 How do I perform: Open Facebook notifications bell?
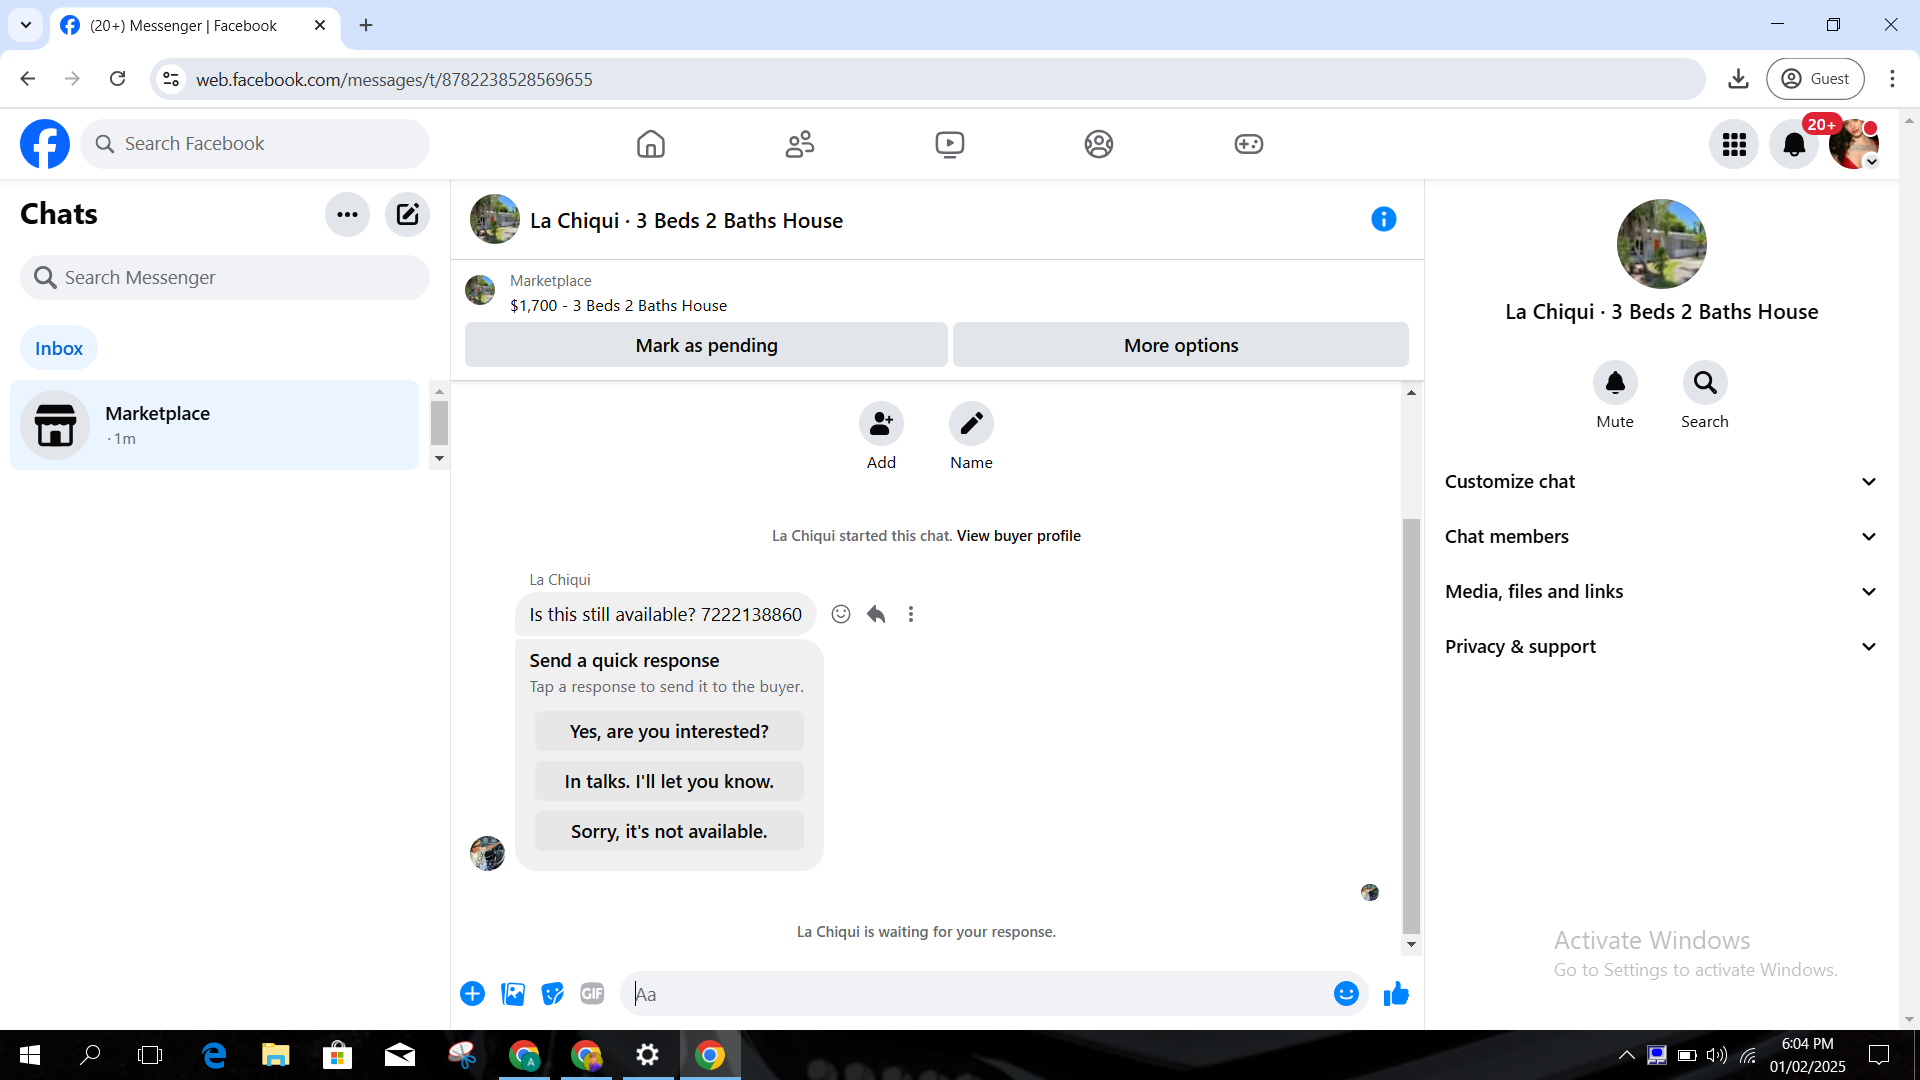1794,144
